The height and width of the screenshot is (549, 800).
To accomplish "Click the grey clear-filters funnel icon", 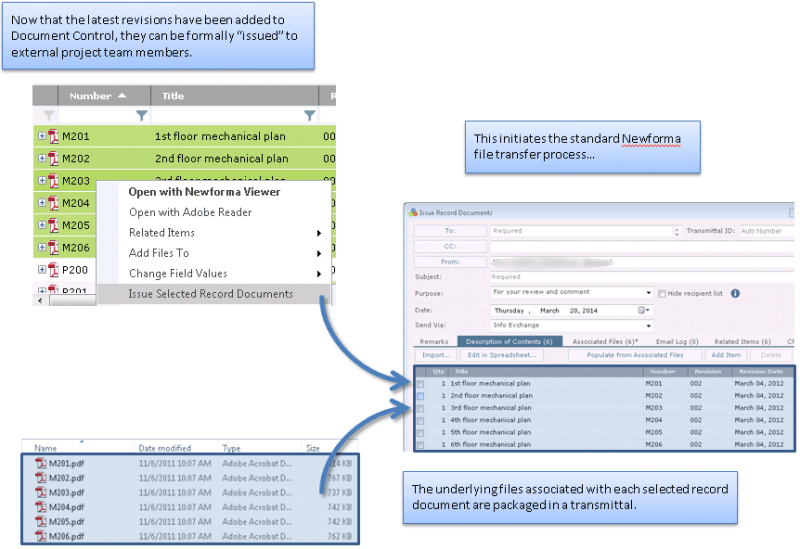I will (48, 116).
